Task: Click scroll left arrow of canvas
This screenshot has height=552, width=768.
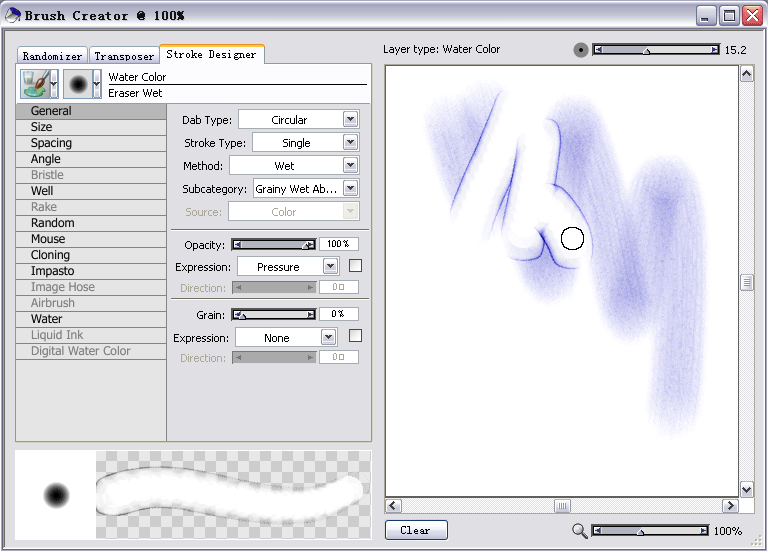Action: pos(394,505)
